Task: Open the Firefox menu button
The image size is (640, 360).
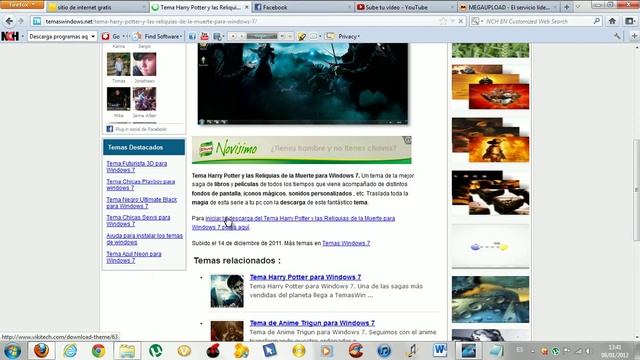Action: coord(21,4)
